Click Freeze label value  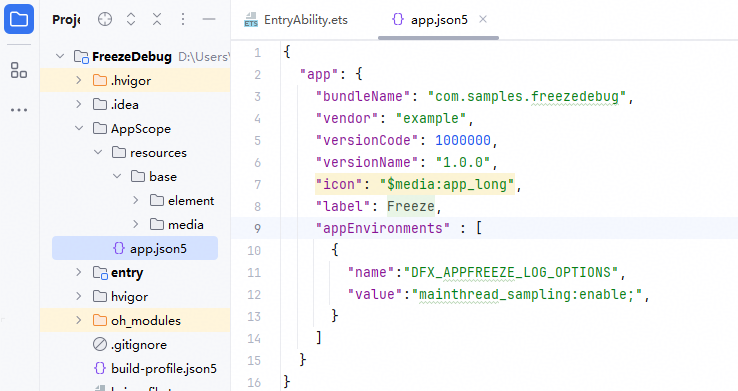(x=411, y=207)
